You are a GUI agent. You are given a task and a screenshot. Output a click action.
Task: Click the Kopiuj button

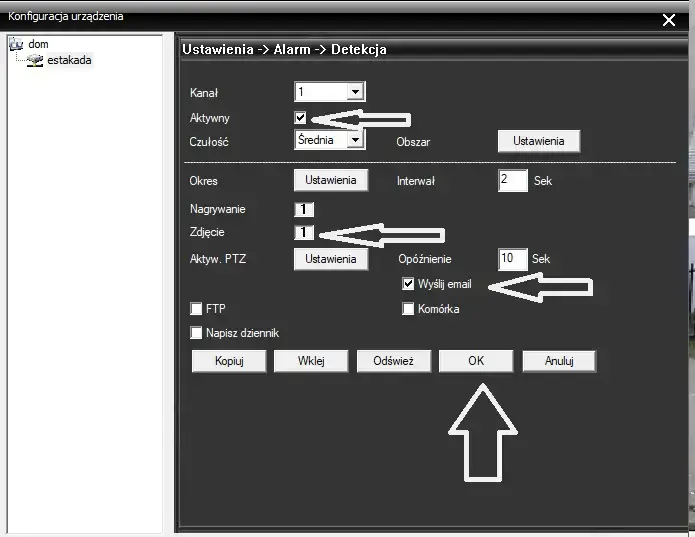point(229,361)
